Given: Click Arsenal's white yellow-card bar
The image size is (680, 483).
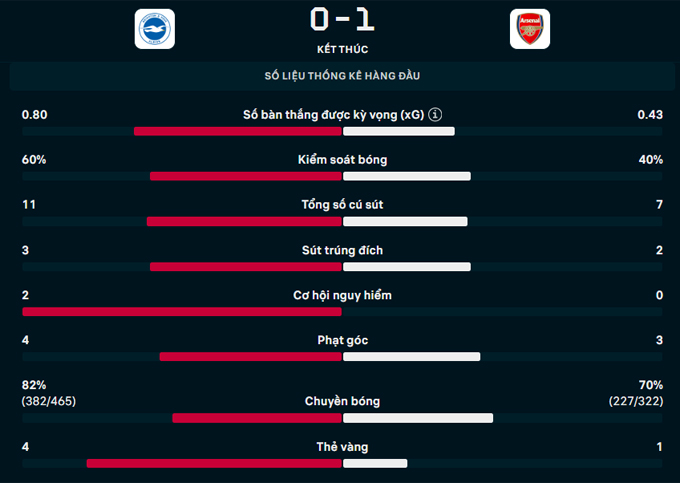Looking at the screenshot, I should click(375, 463).
